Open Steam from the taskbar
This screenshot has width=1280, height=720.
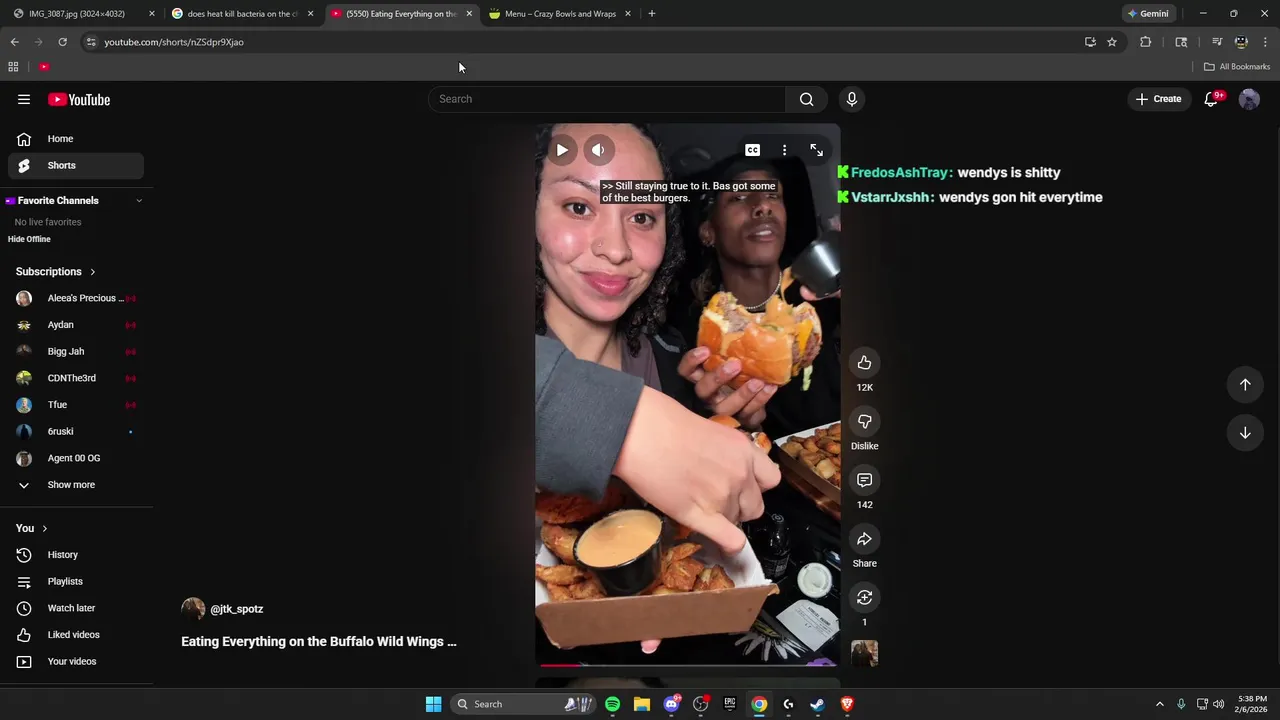tap(818, 704)
